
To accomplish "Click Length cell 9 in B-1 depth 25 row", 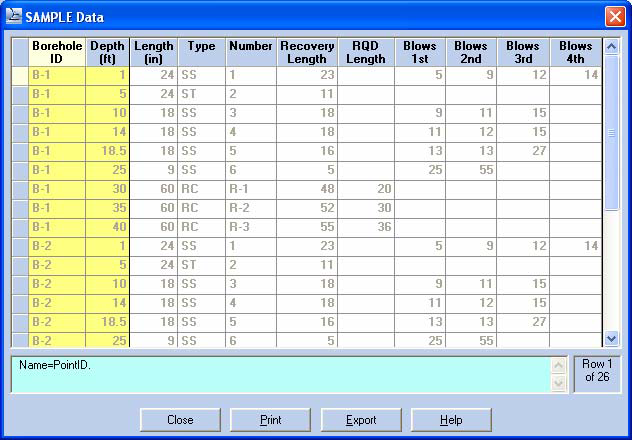I will click(154, 170).
